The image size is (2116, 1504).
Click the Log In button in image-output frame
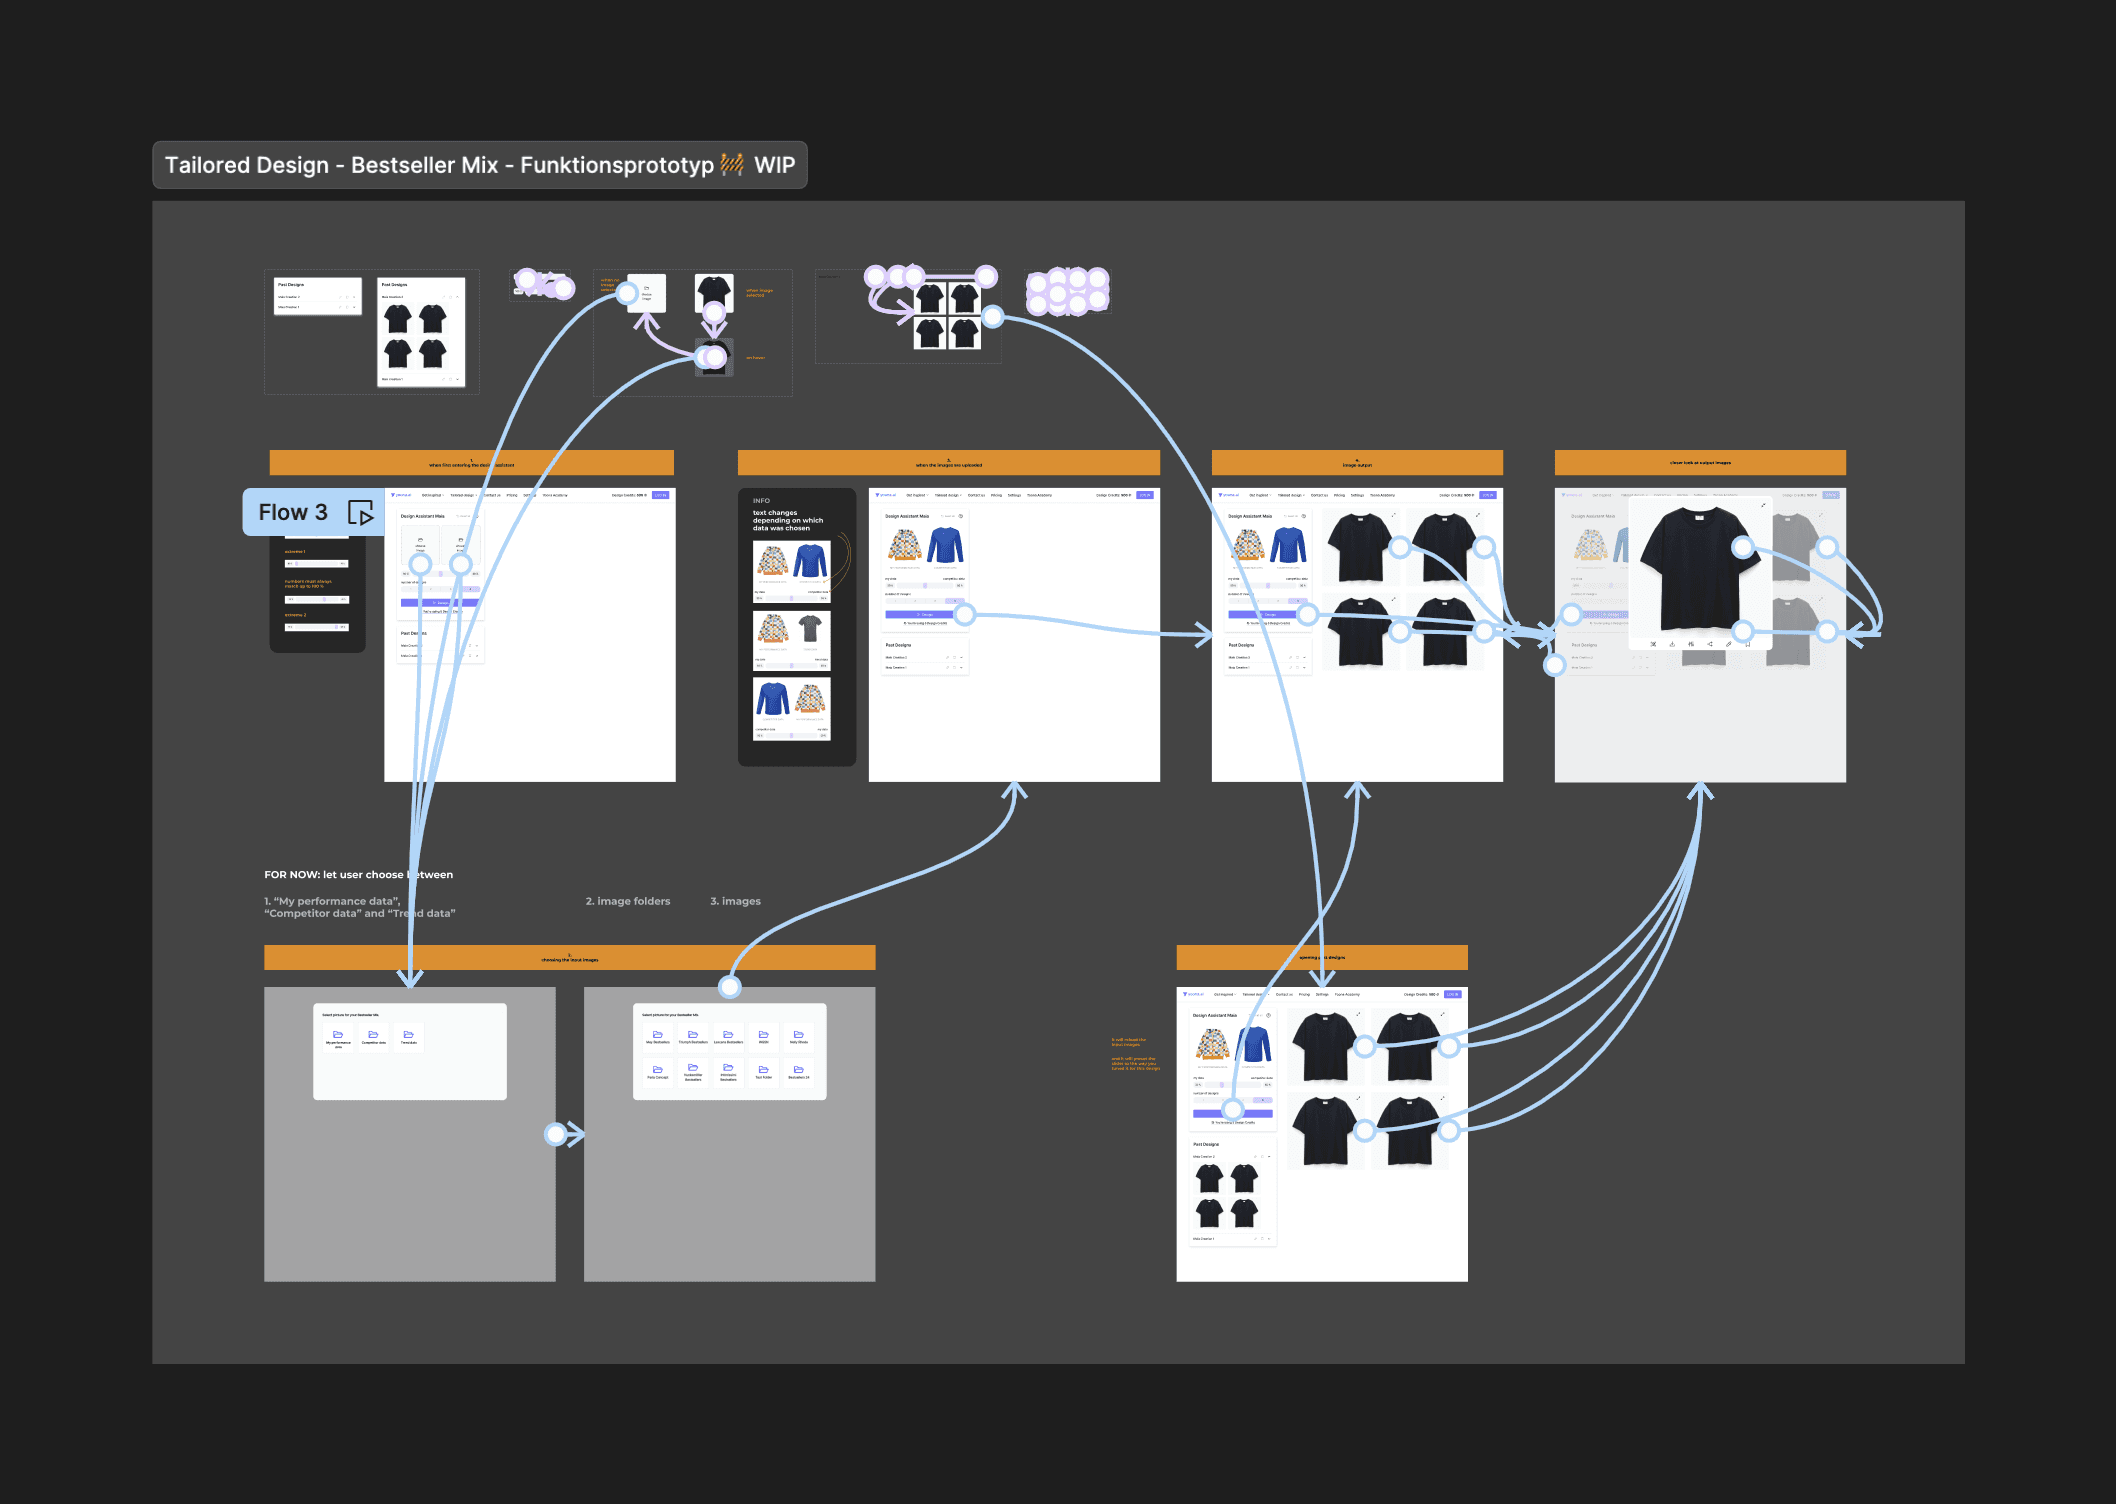pos(1488,495)
